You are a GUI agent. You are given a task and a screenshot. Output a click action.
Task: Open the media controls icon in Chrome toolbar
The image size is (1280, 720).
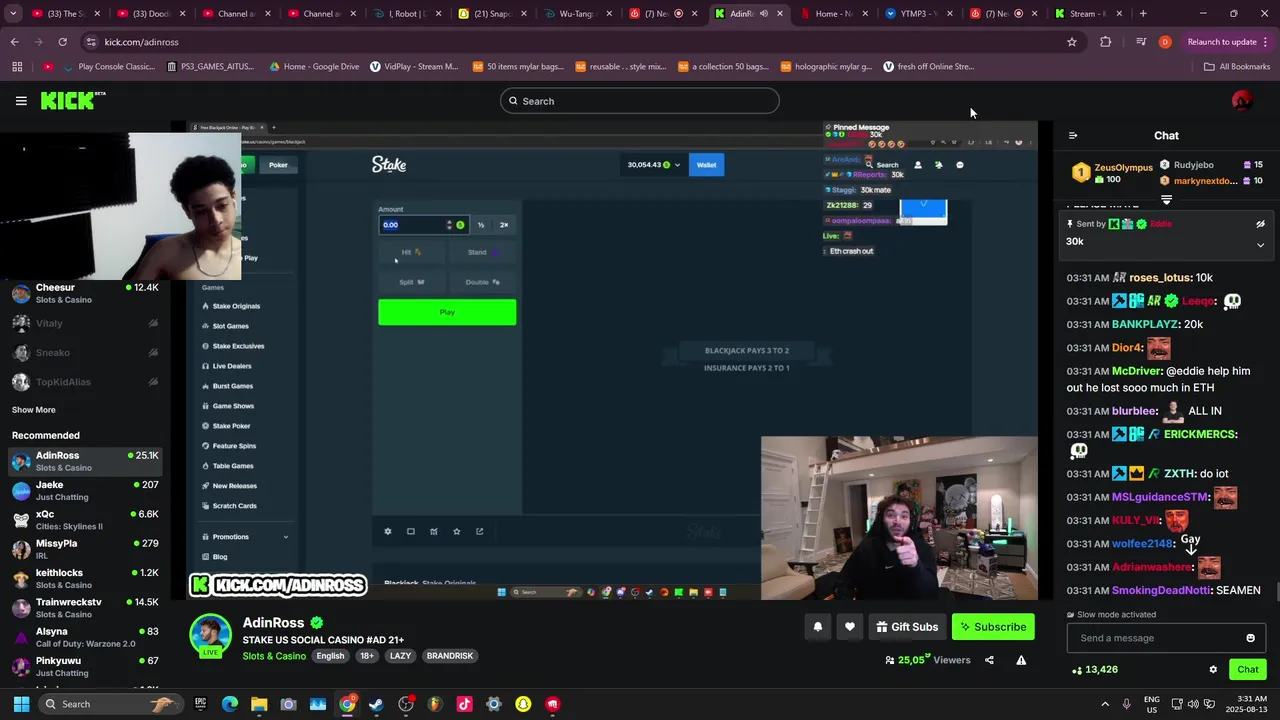(1141, 42)
